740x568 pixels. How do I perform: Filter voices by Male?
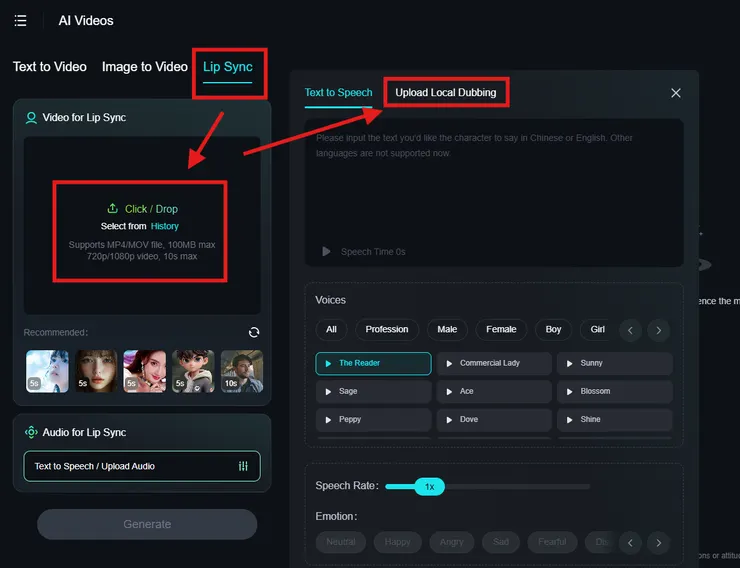pos(447,329)
